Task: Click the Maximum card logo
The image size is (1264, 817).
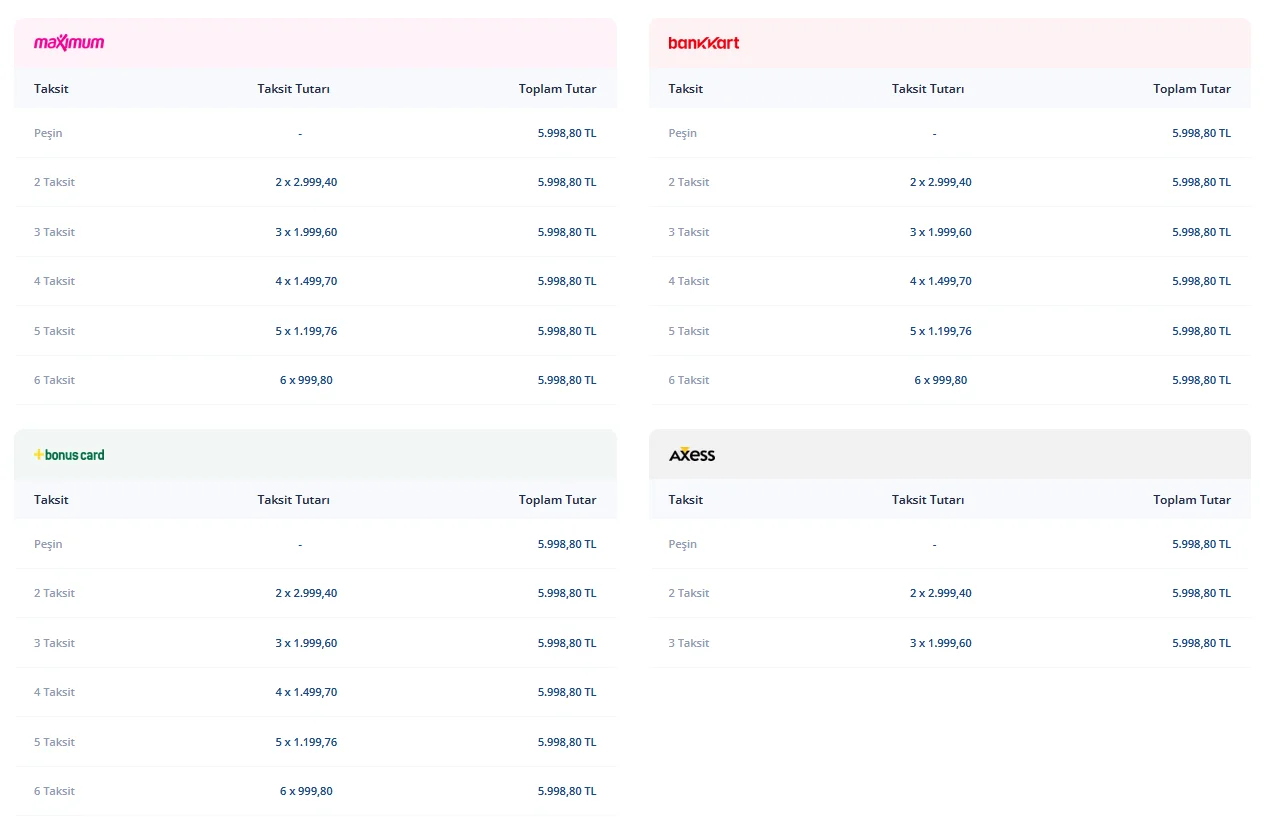Action: click(x=69, y=43)
